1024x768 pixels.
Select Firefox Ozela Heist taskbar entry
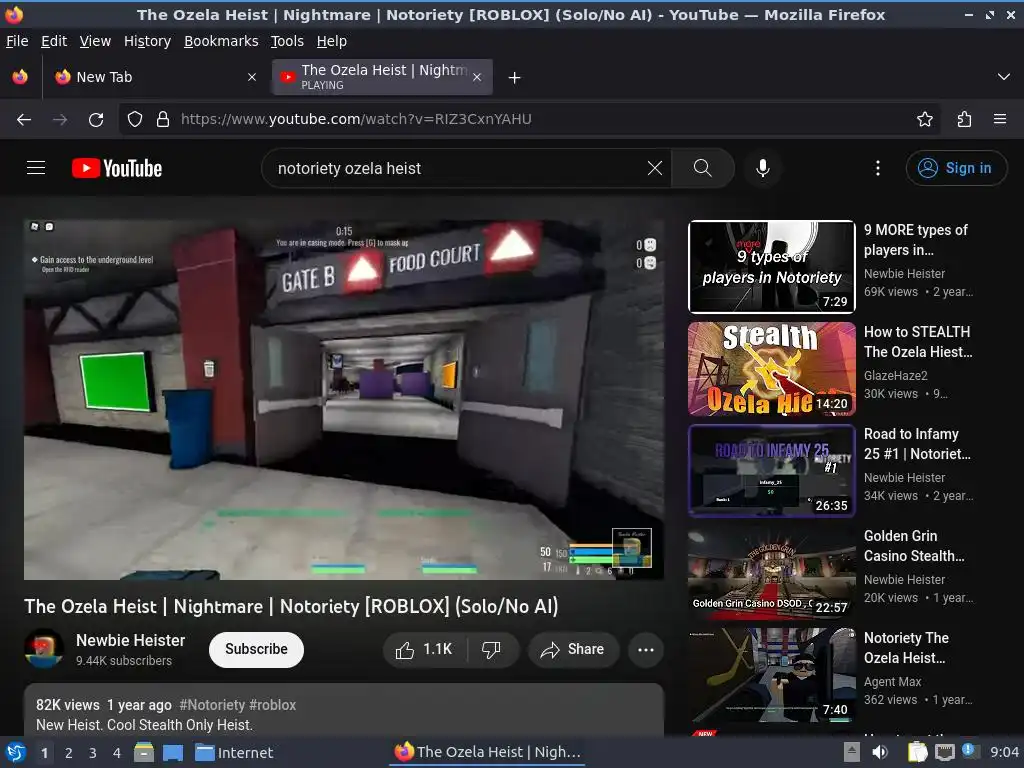point(488,752)
